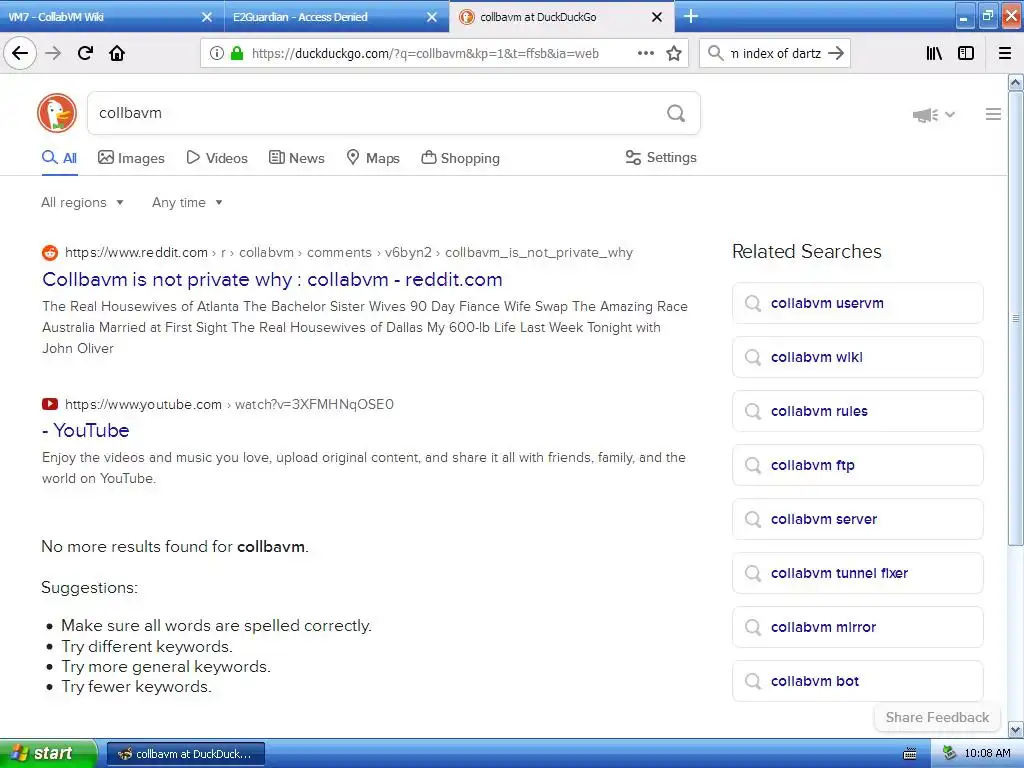Click the DuckDuckGo duck logo

57,113
